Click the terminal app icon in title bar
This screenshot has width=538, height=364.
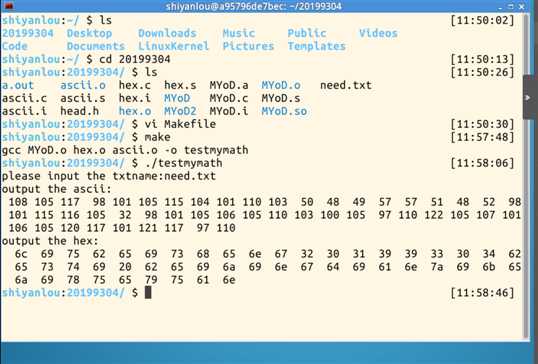tap(8, 6)
